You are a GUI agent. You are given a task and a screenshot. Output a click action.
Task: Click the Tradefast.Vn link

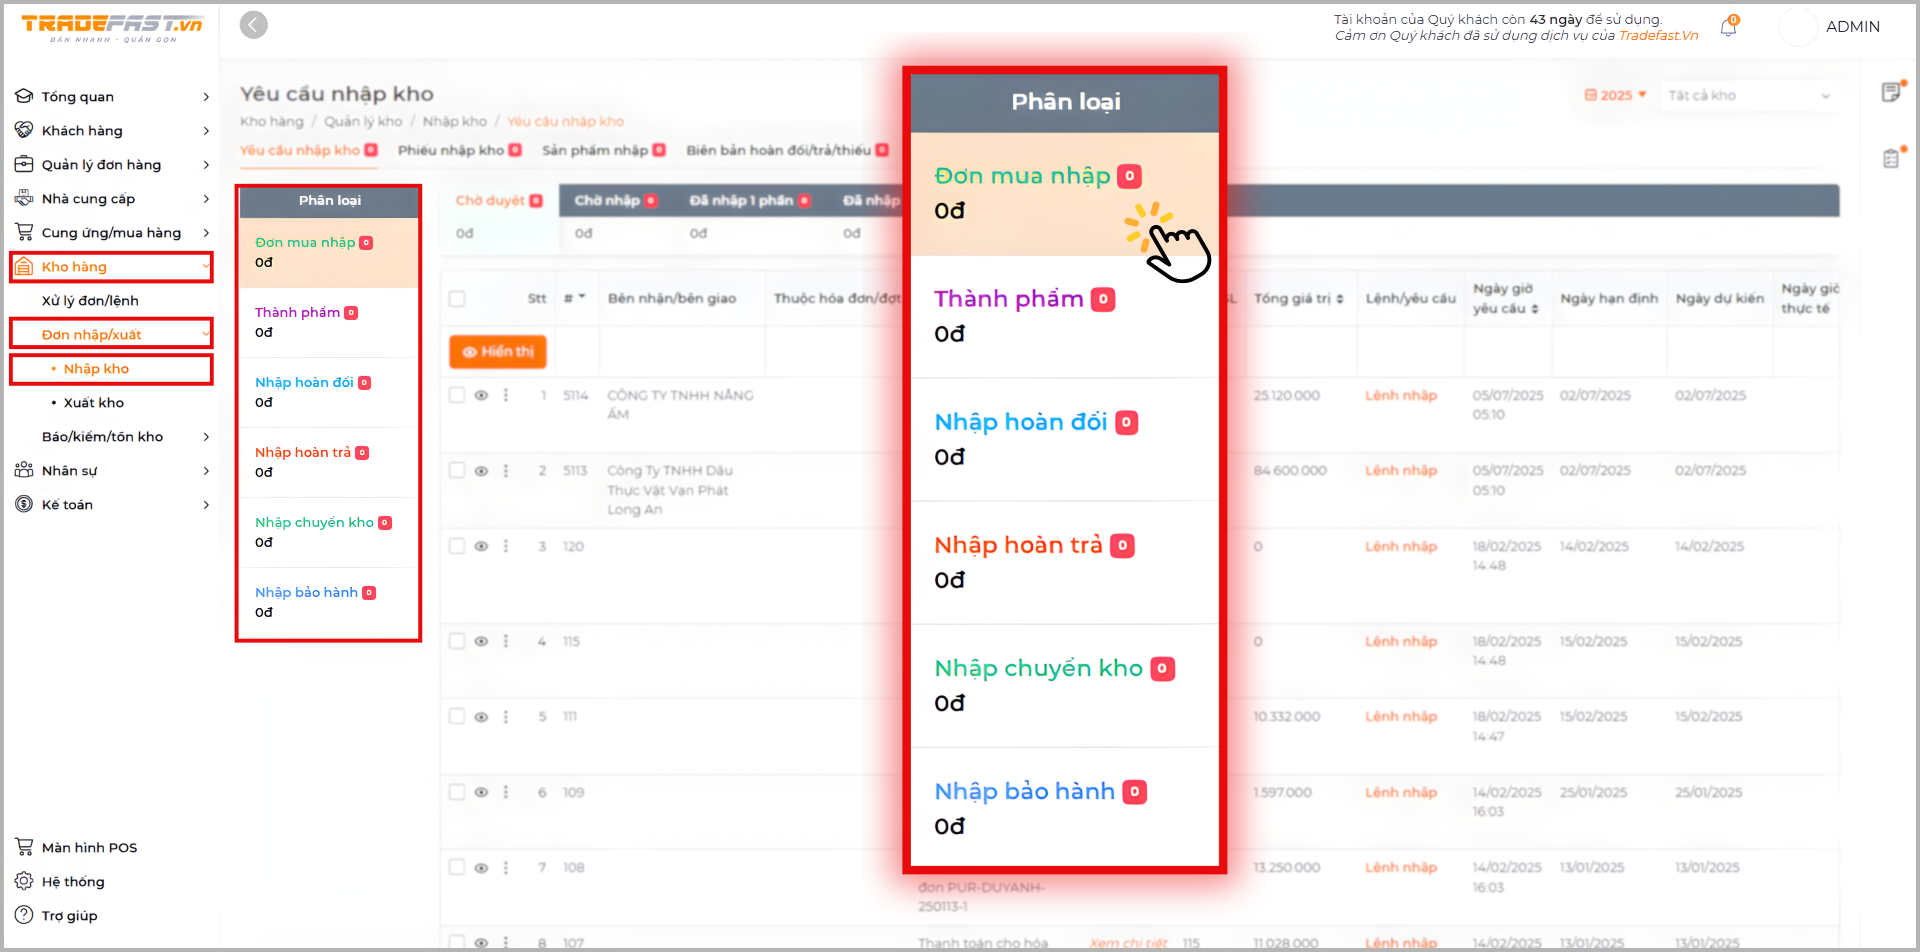pyautogui.click(x=1658, y=36)
